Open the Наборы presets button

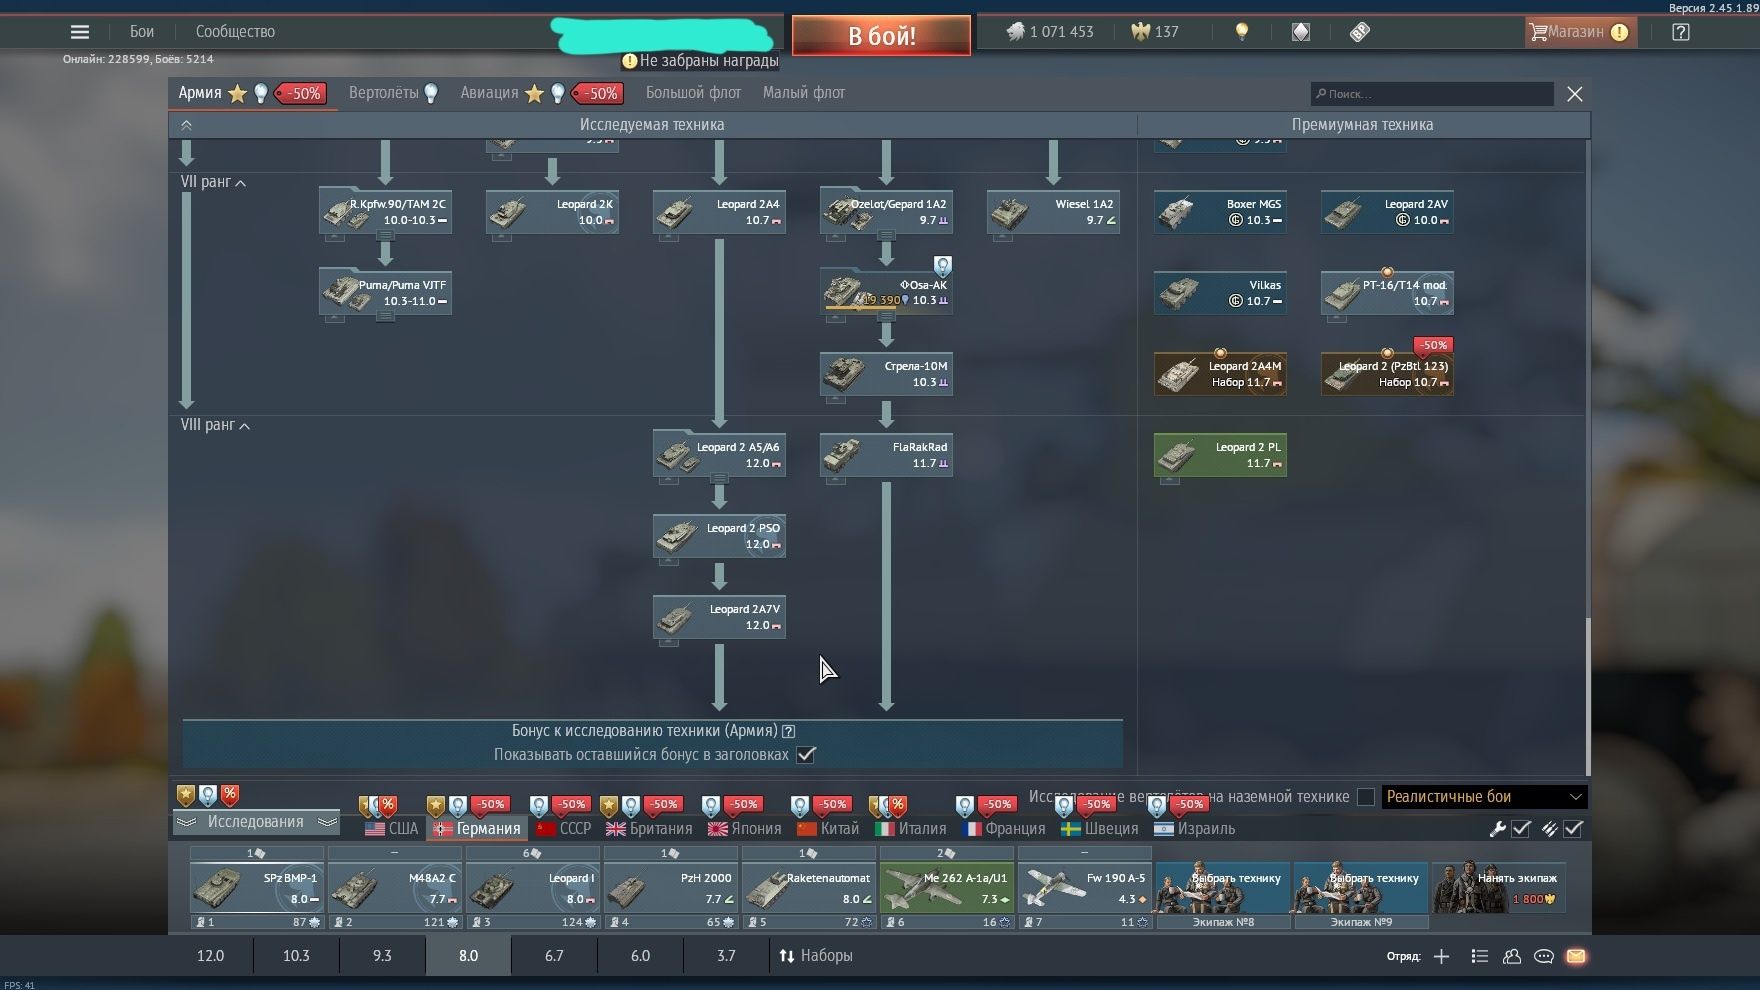[x=816, y=956]
